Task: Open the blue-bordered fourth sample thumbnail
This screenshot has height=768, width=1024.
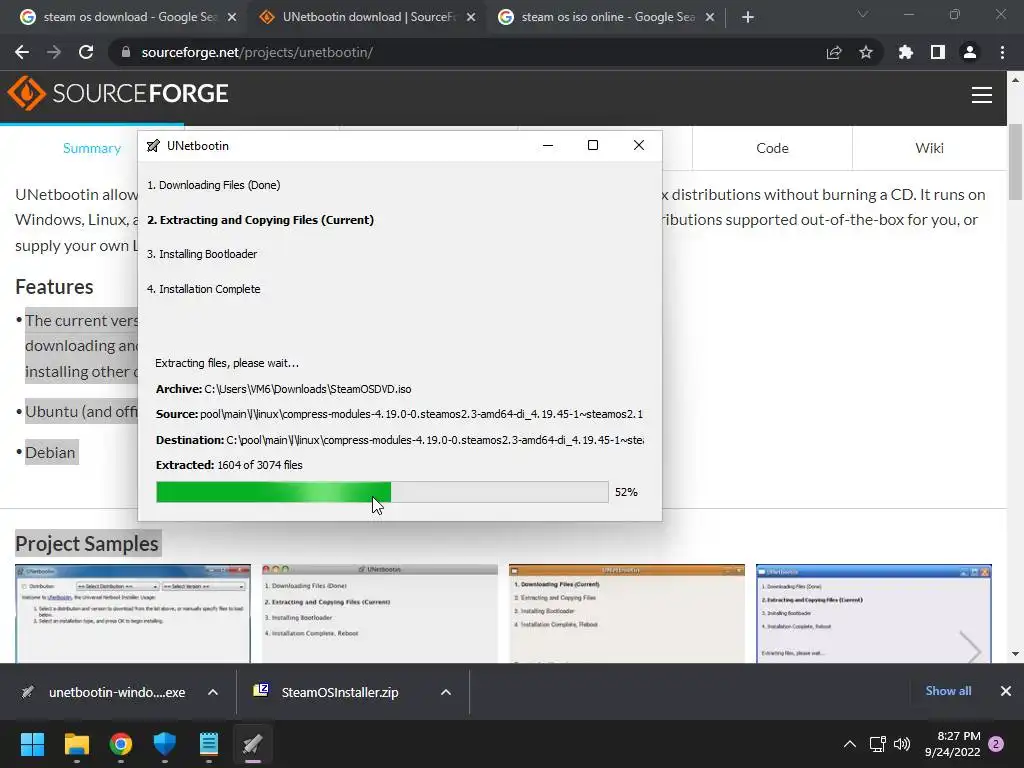Action: tap(874, 614)
